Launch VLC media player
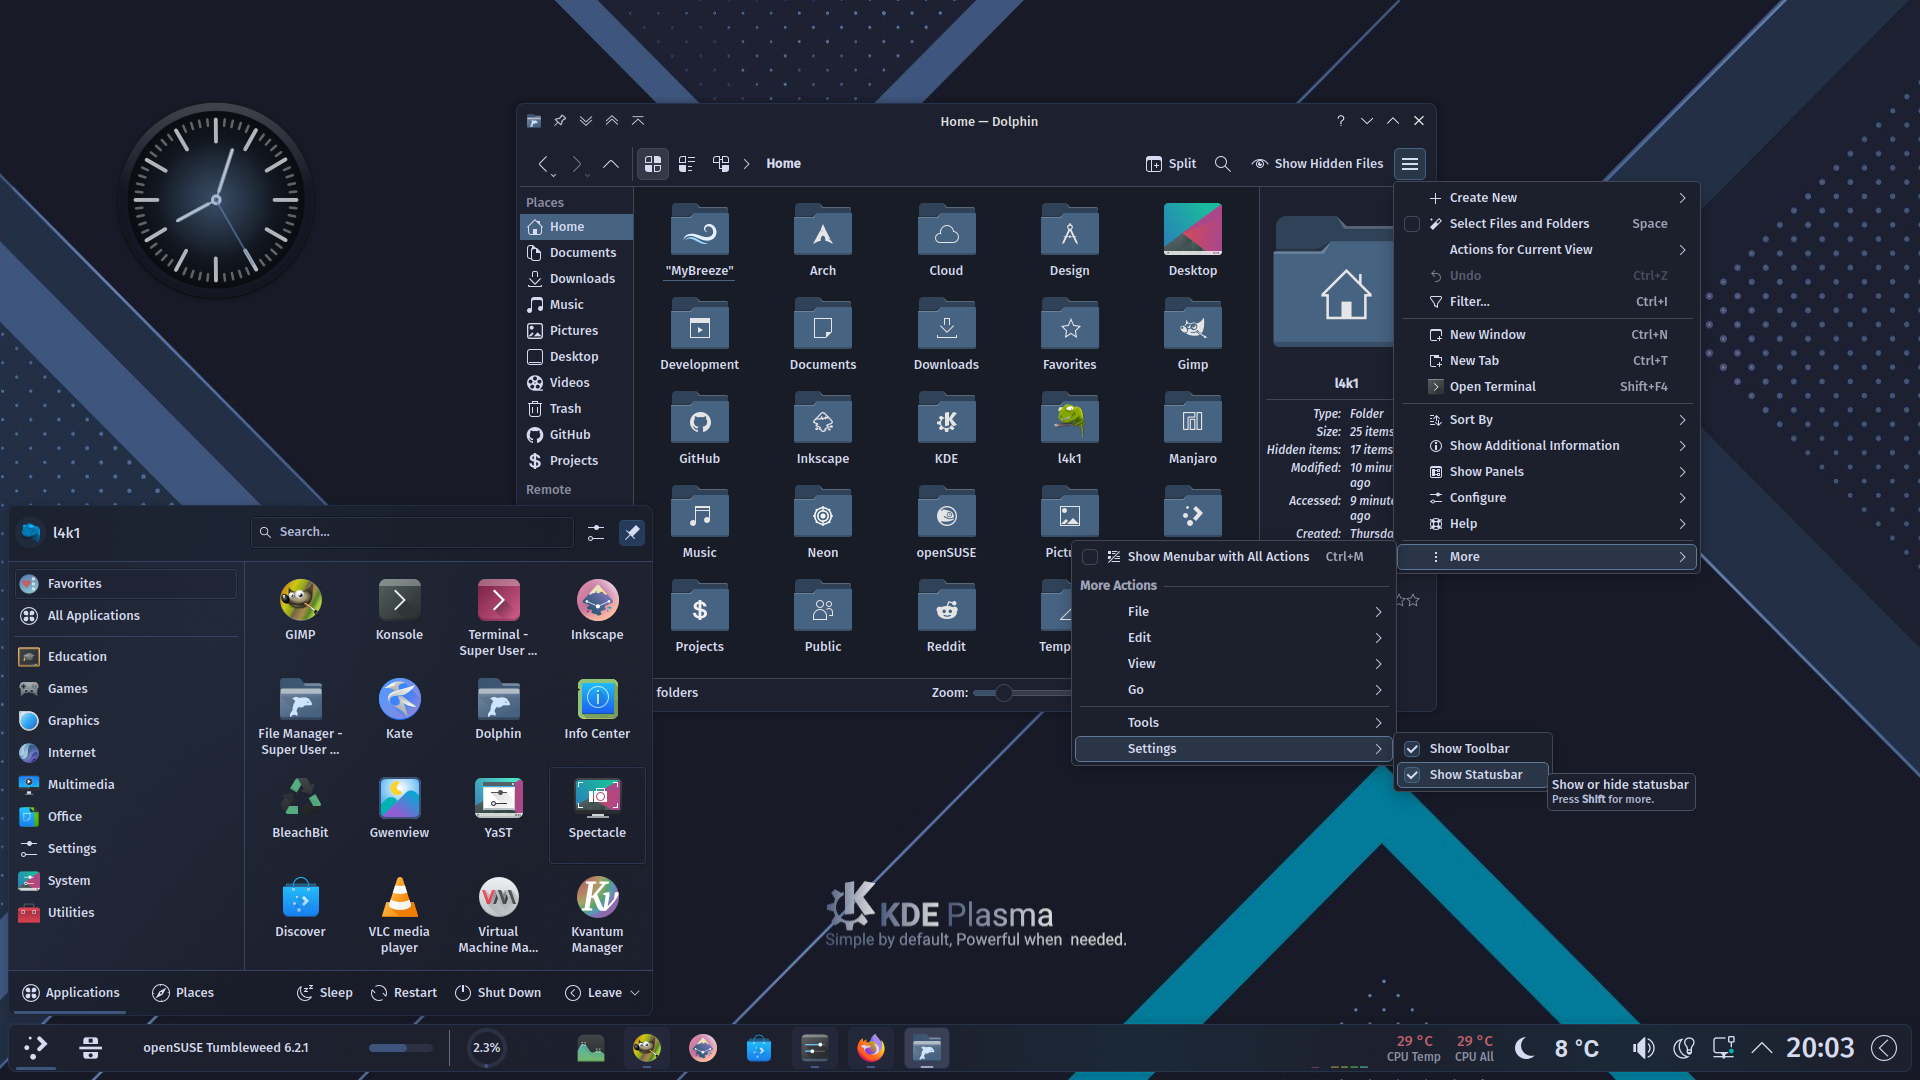Screen dimensions: 1920x1080 399,916
